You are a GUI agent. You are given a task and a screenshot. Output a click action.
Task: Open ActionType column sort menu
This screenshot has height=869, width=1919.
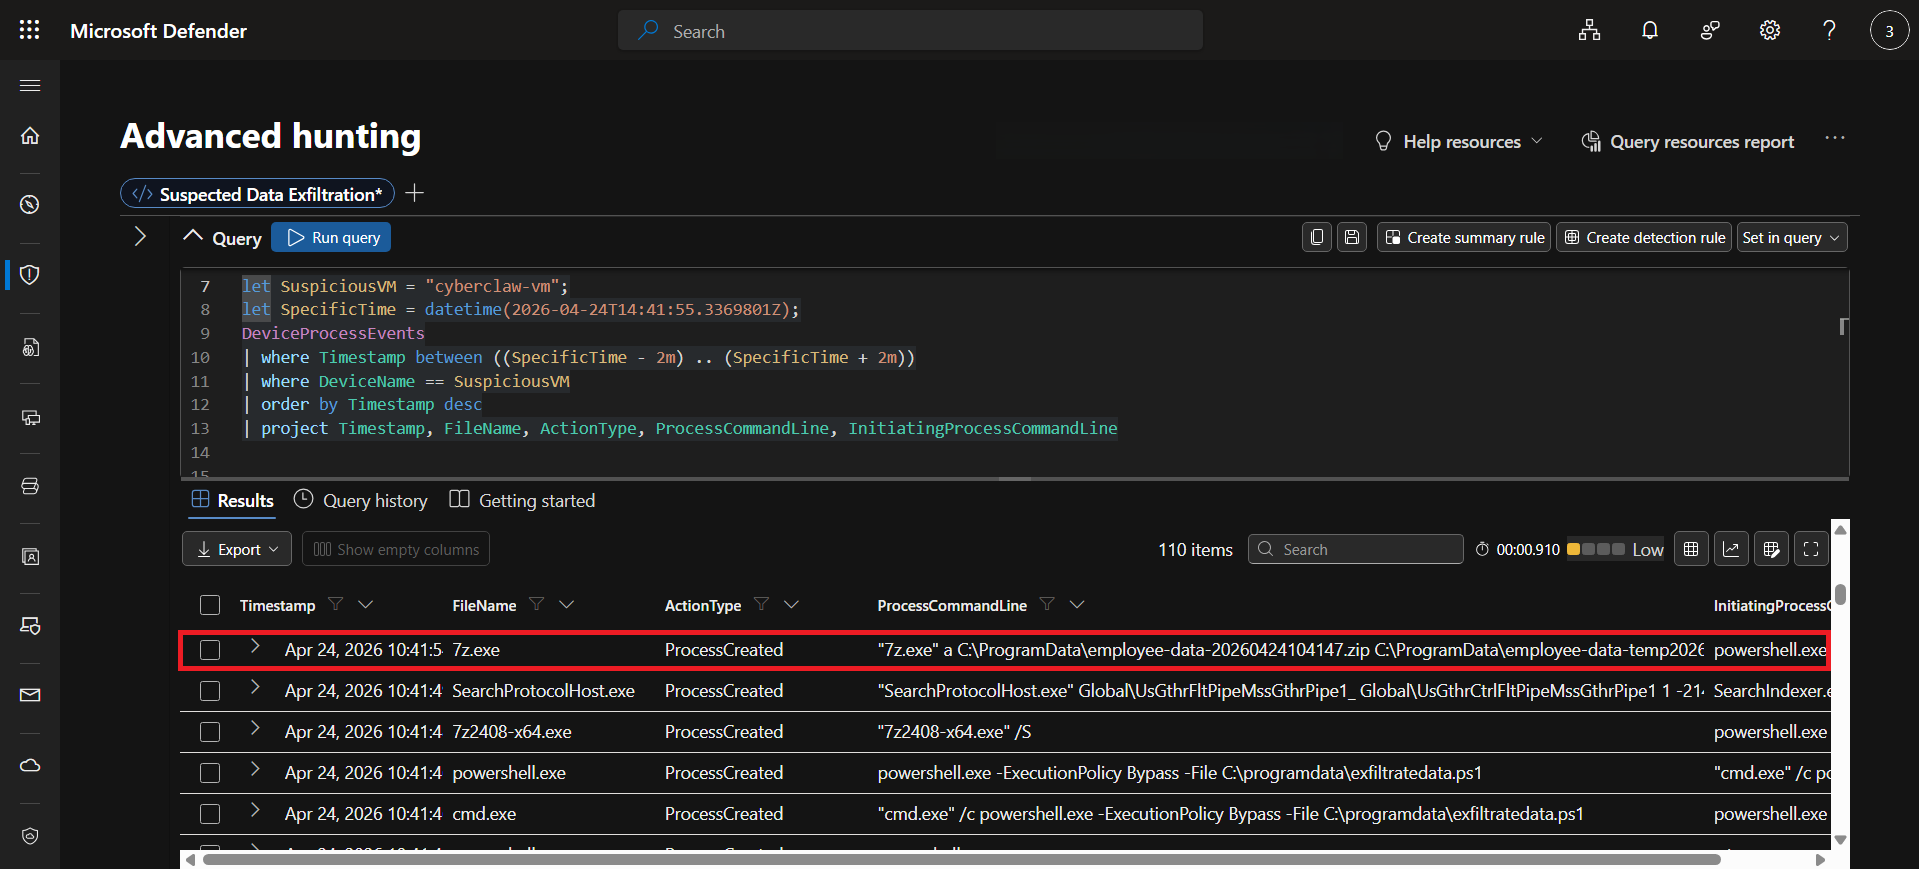[792, 604]
